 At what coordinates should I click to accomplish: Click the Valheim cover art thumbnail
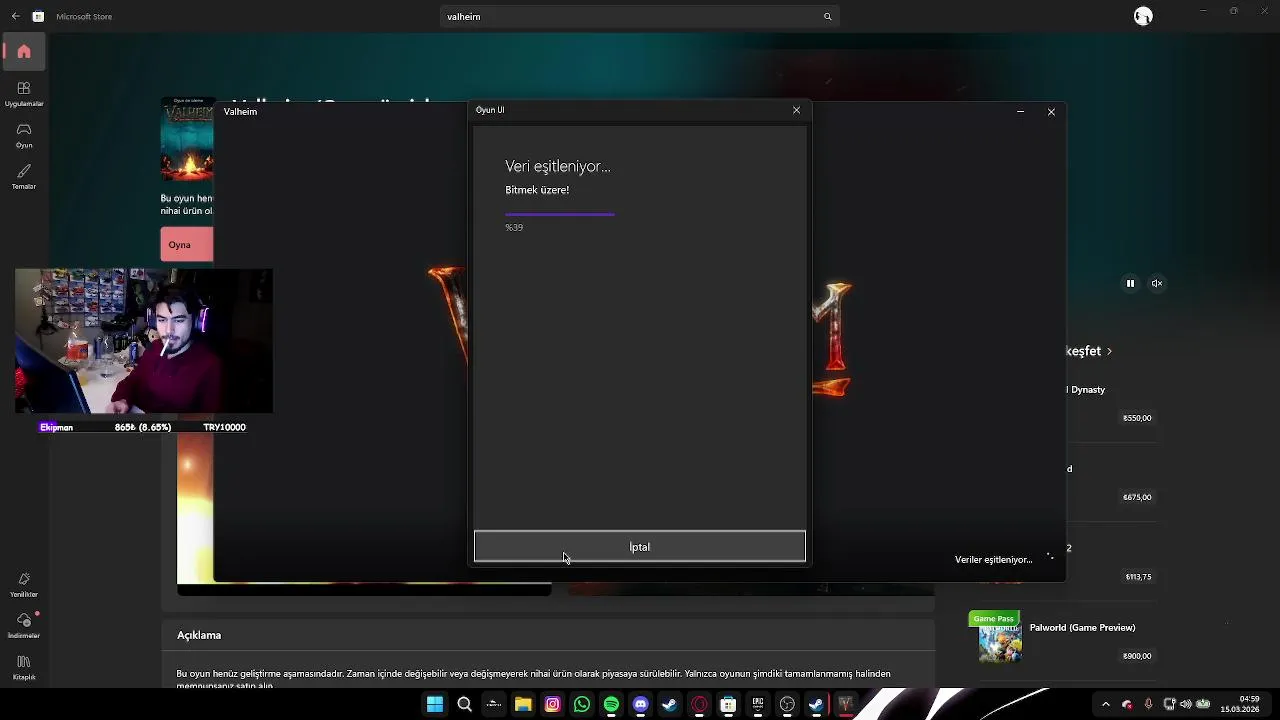click(x=187, y=139)
